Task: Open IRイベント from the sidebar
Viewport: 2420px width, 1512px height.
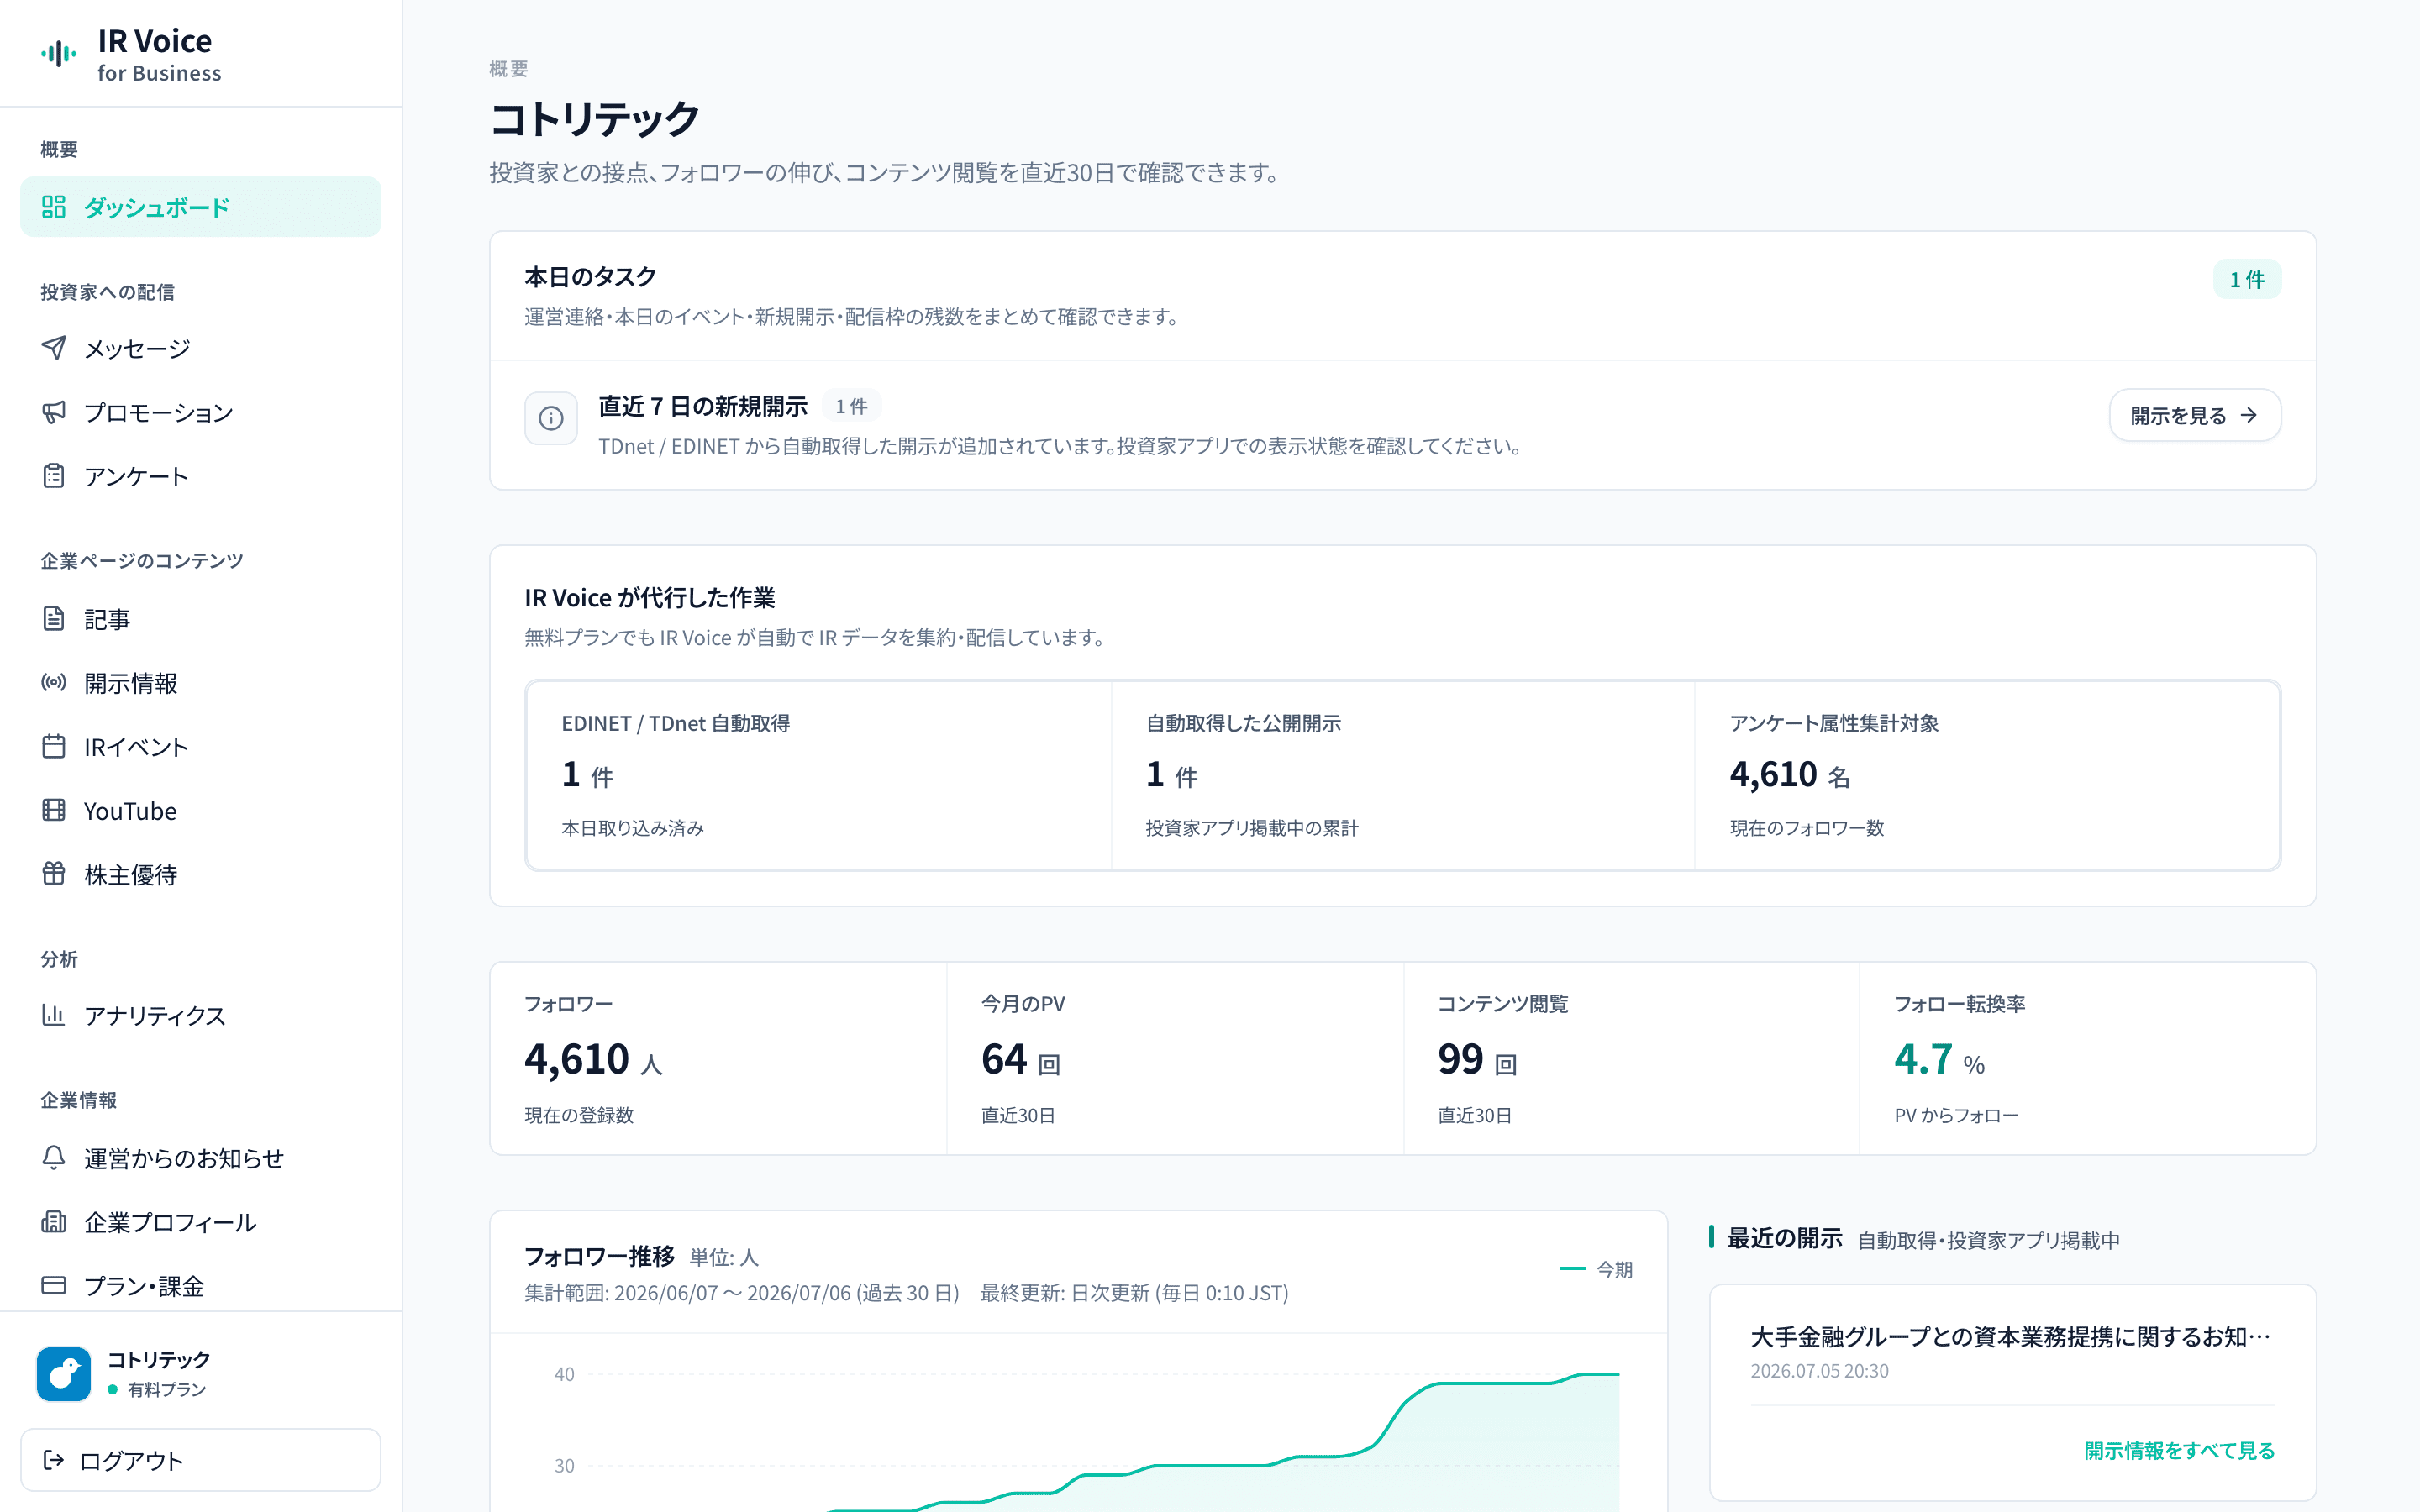Action: (x=201, y=747)
